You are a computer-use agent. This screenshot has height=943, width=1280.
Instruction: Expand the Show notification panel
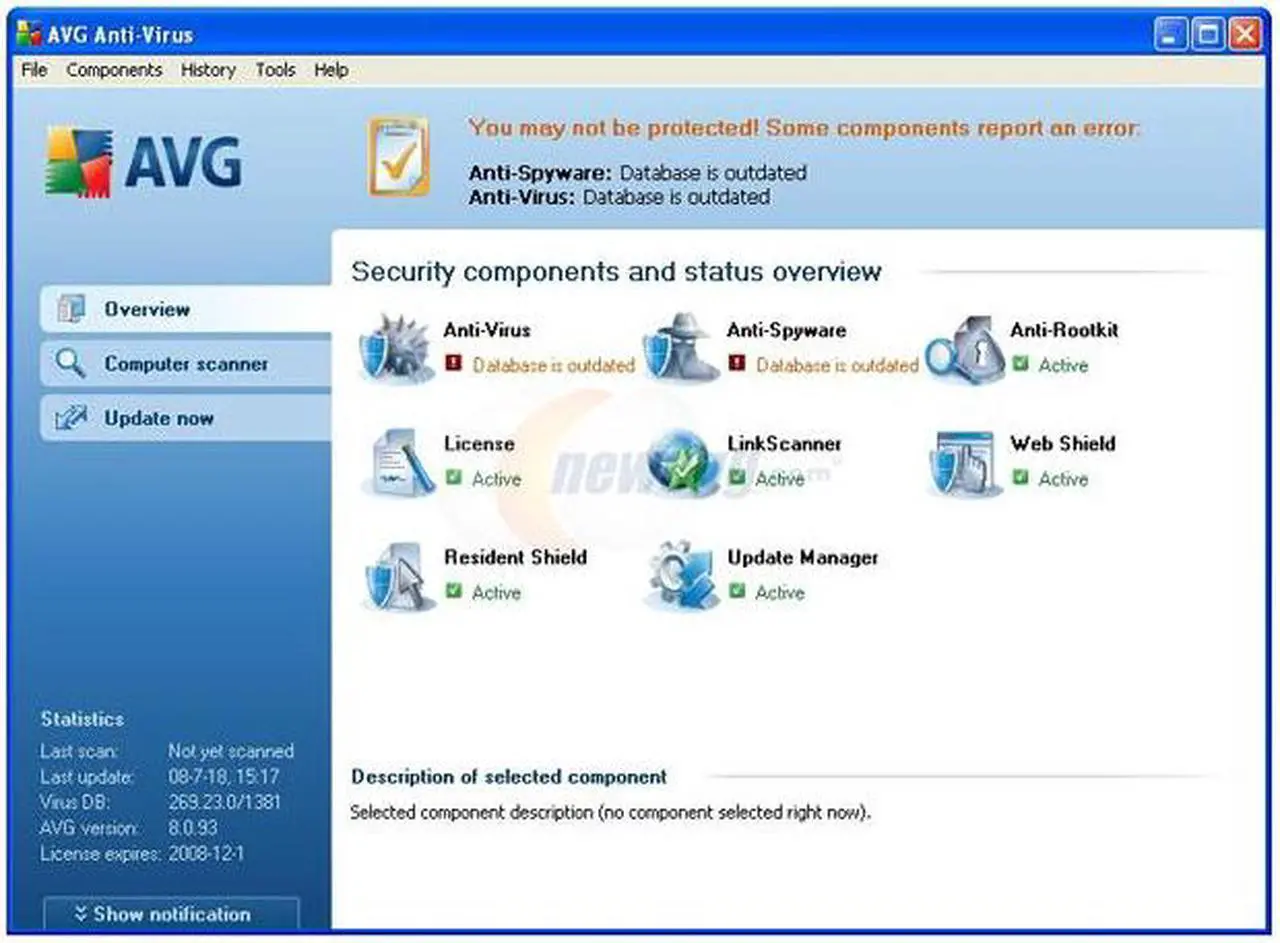171,914
